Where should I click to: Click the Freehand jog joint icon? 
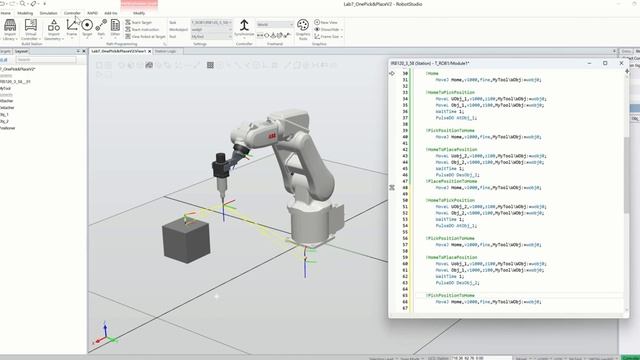[x=267, y=36]
